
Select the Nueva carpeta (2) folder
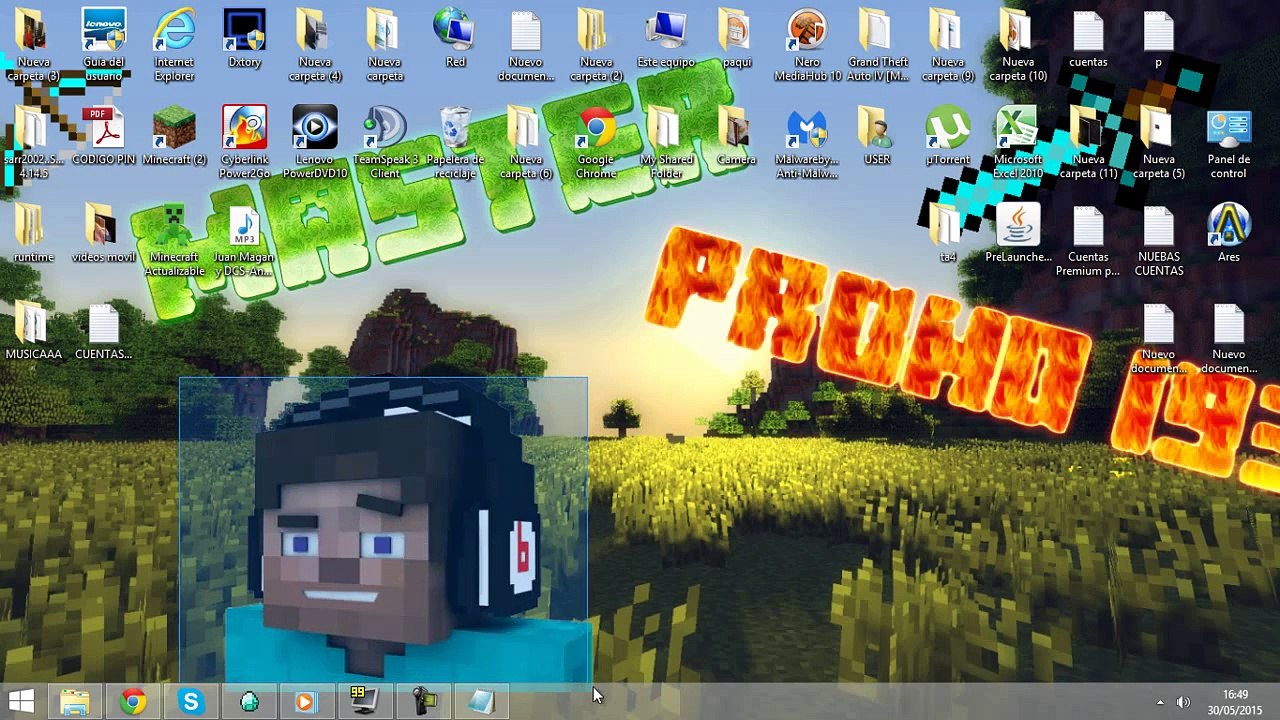(x=596, y=45)
